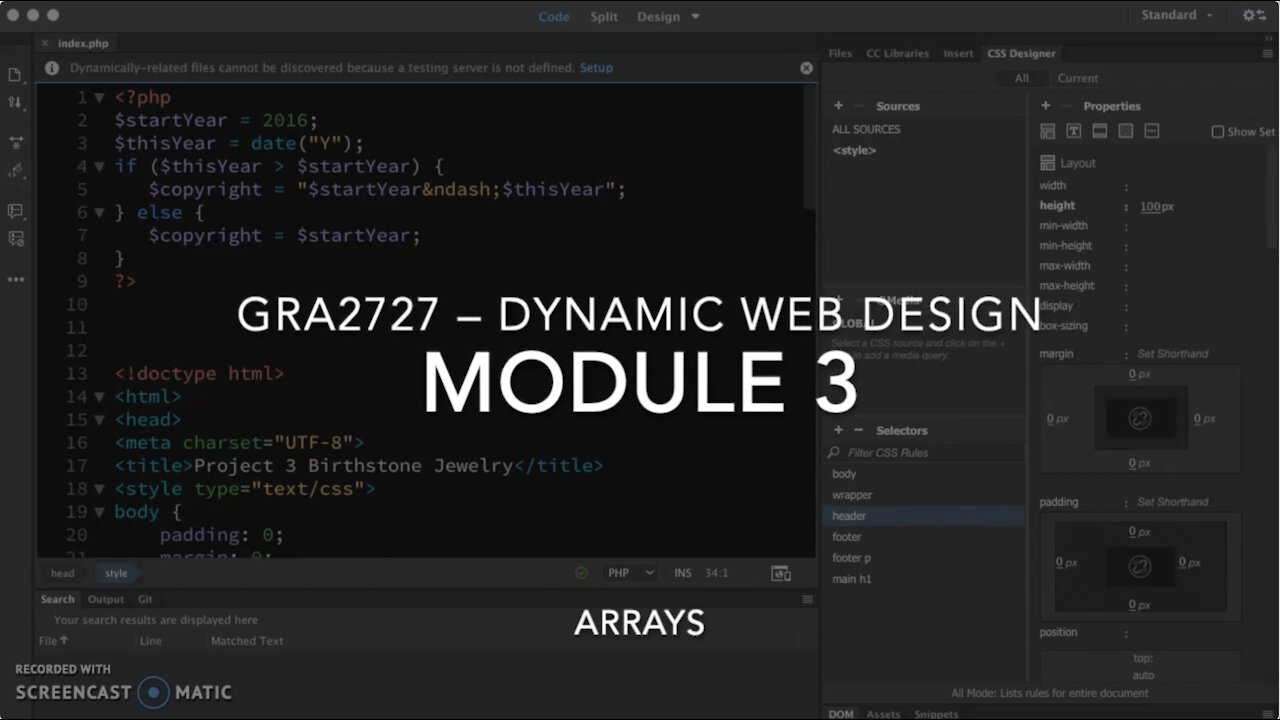Collapse the code fold arrow on line 19
This screenshot has width=1280, height=720.
pos(99,512)
